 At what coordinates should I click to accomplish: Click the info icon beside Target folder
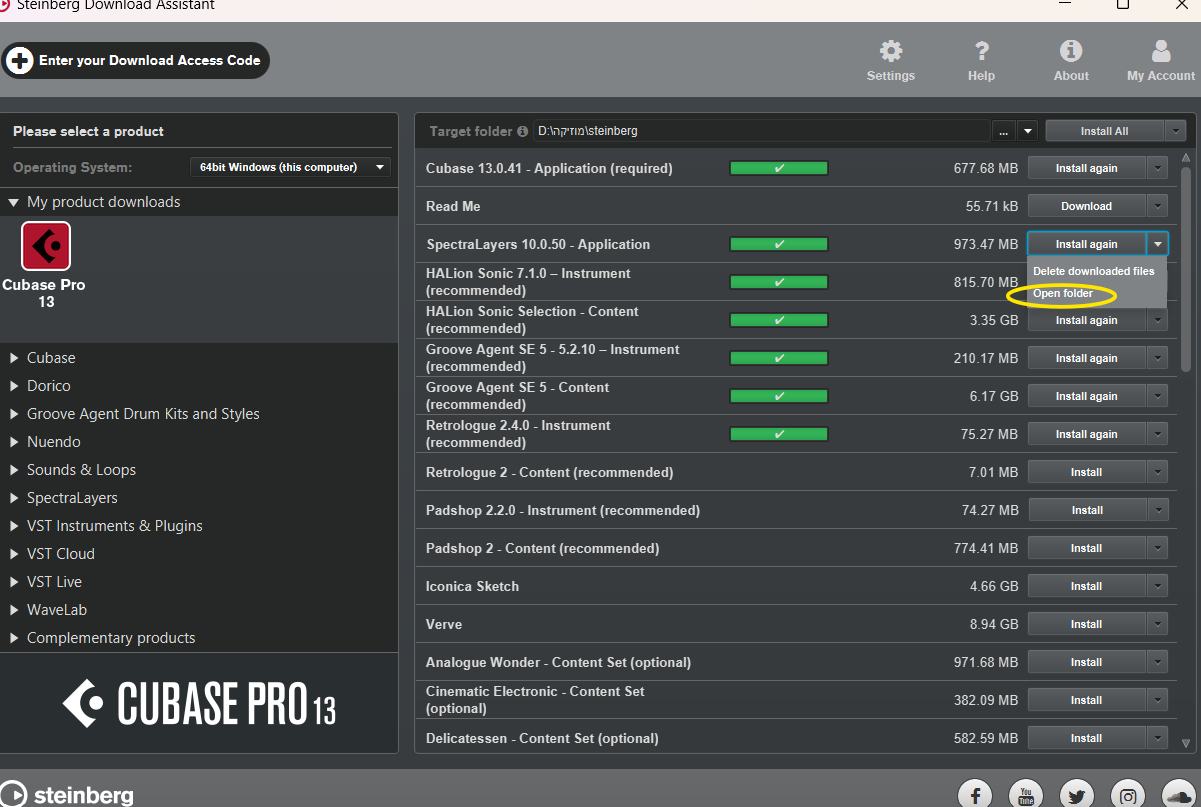(522, 131)
